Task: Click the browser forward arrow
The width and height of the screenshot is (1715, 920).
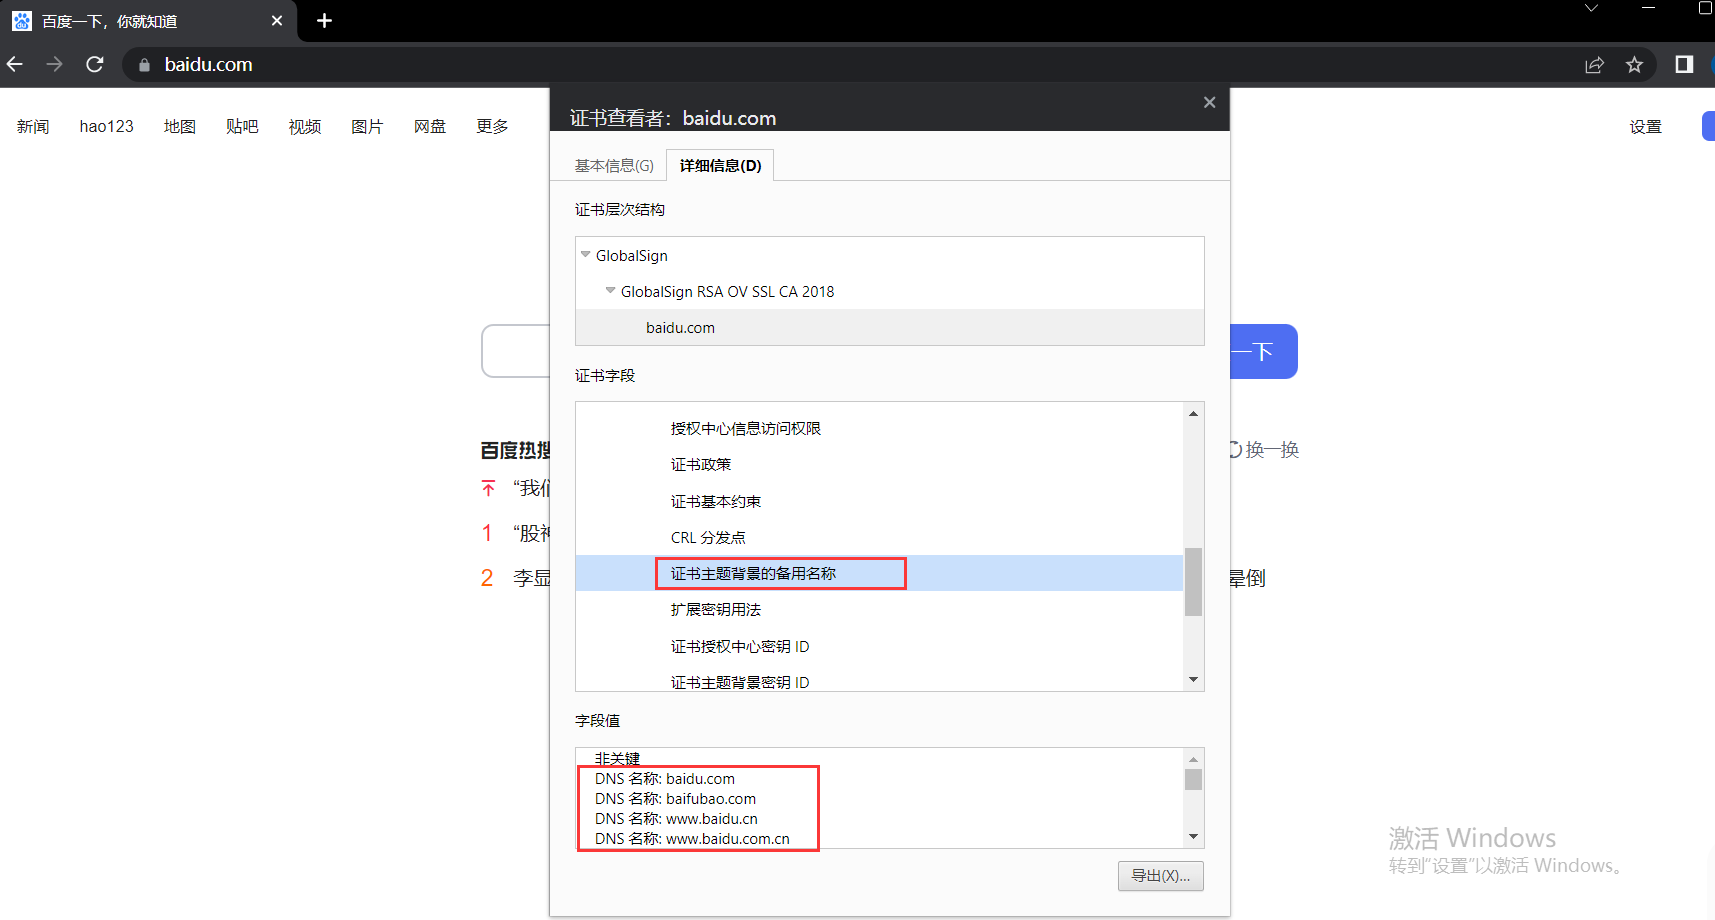Action: pos(55,64)
